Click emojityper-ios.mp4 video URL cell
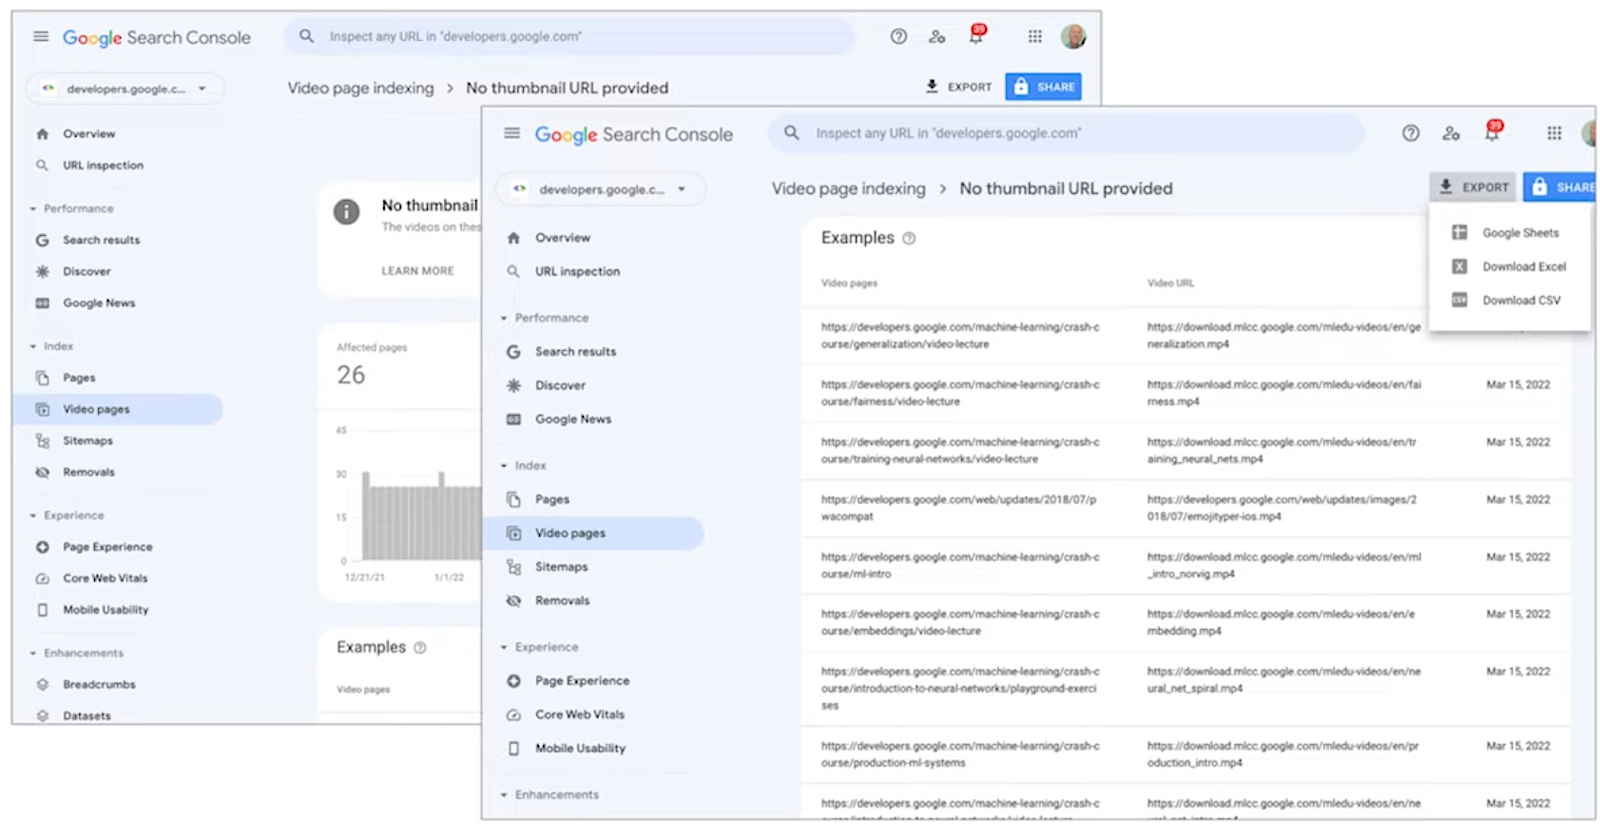 [x=1282, y=508]
